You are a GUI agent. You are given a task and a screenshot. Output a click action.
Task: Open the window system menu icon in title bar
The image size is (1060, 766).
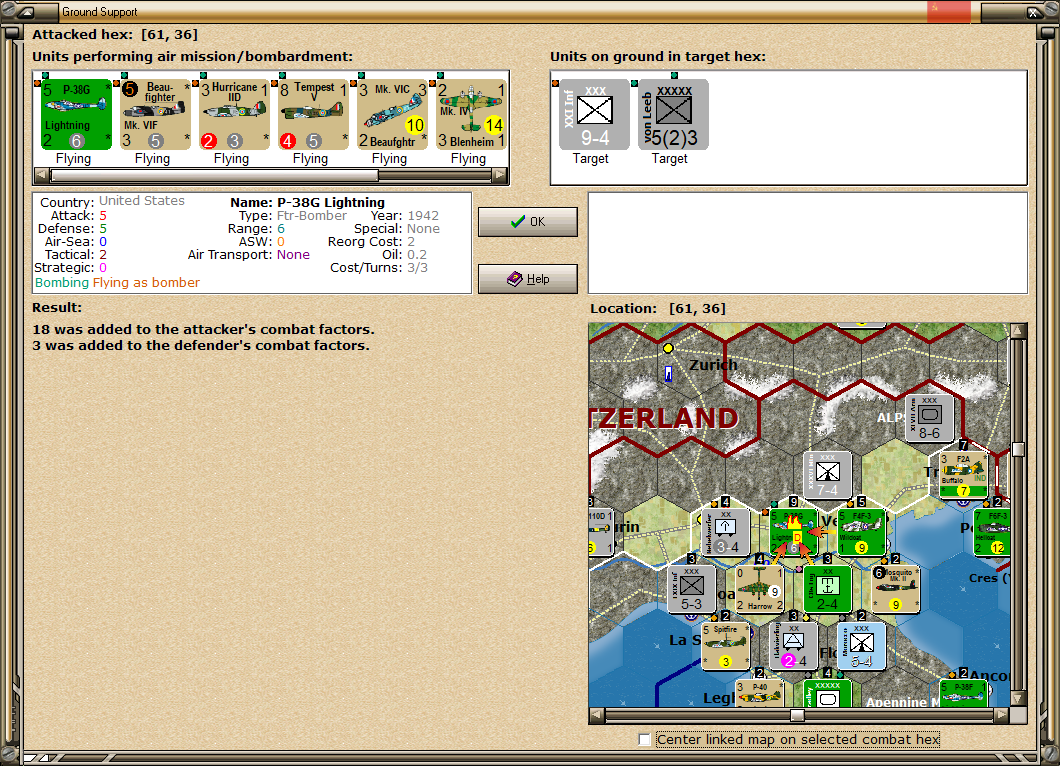click(x=27, y=11)
